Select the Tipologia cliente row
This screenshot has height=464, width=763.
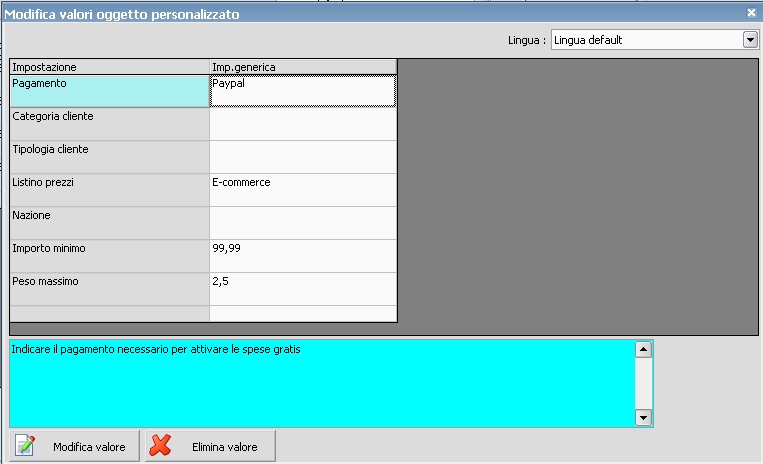110,157
